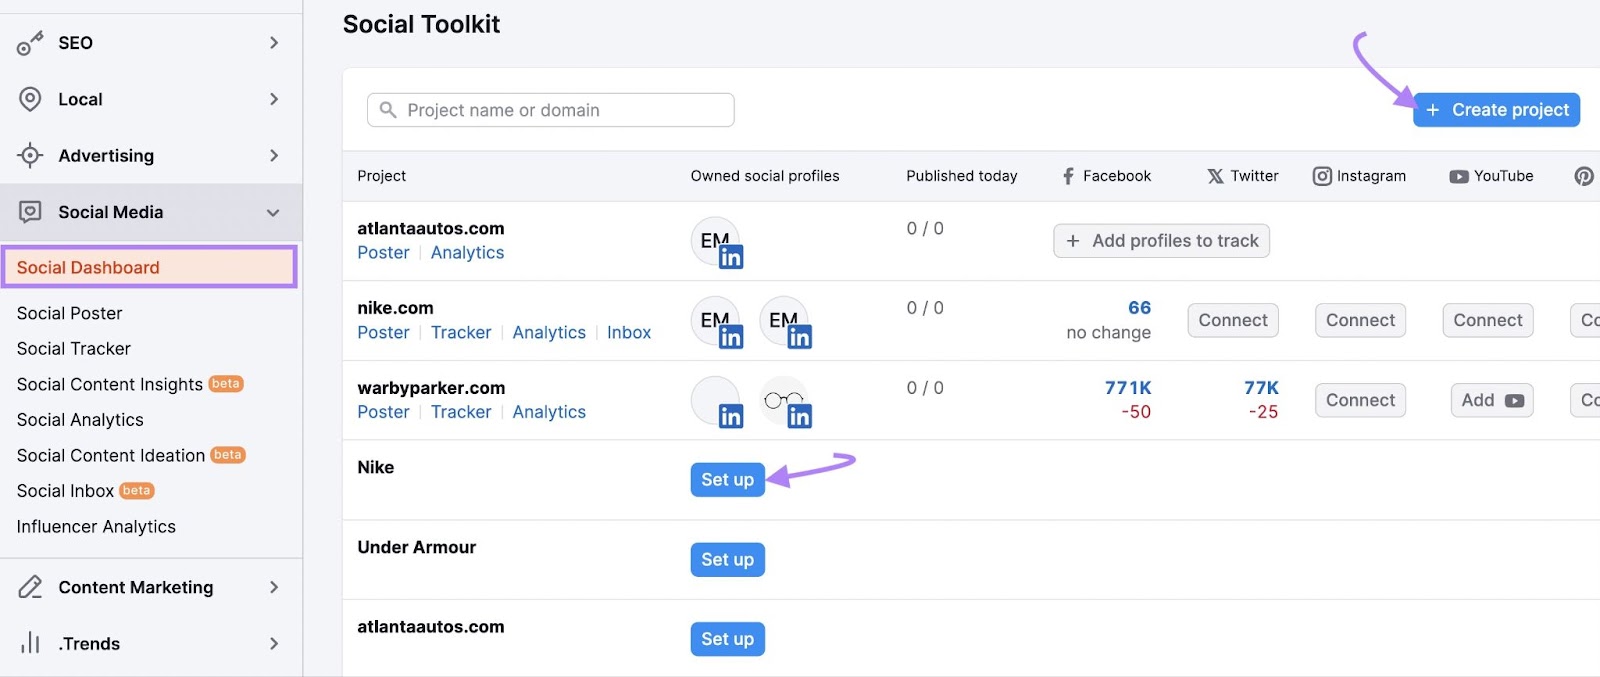Screen dimensions: 1600x677
Task: Open Social Analytics in sidebar
Action: coord(80,420)
